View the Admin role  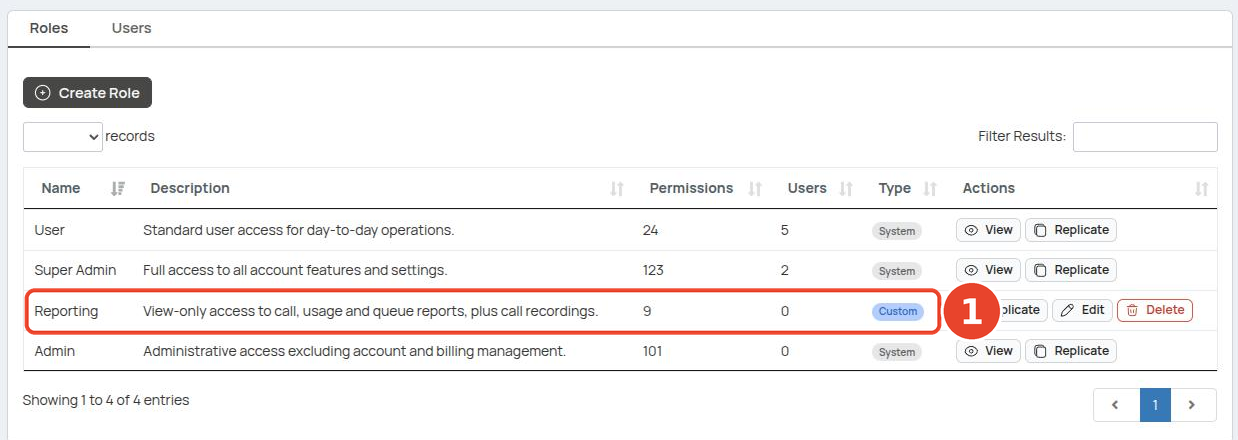click(x=988, y=351)
